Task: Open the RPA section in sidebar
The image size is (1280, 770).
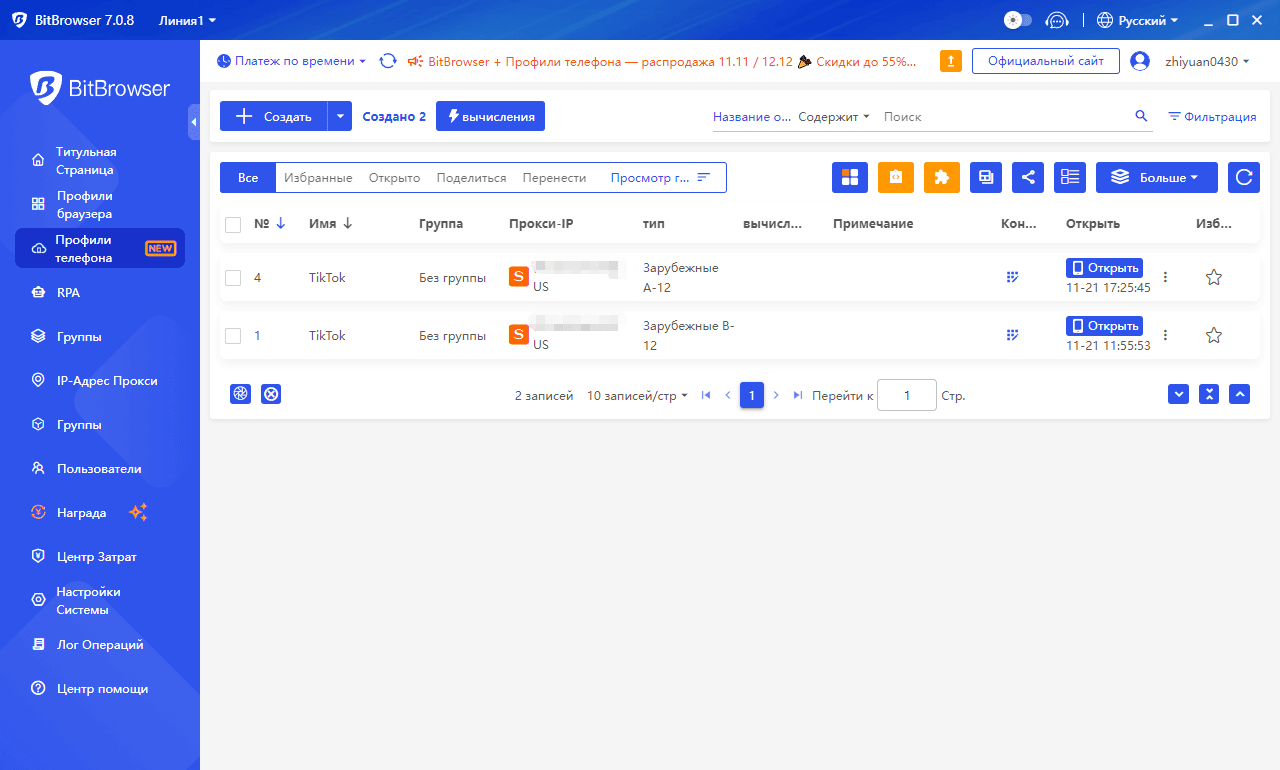Action: 67,292
